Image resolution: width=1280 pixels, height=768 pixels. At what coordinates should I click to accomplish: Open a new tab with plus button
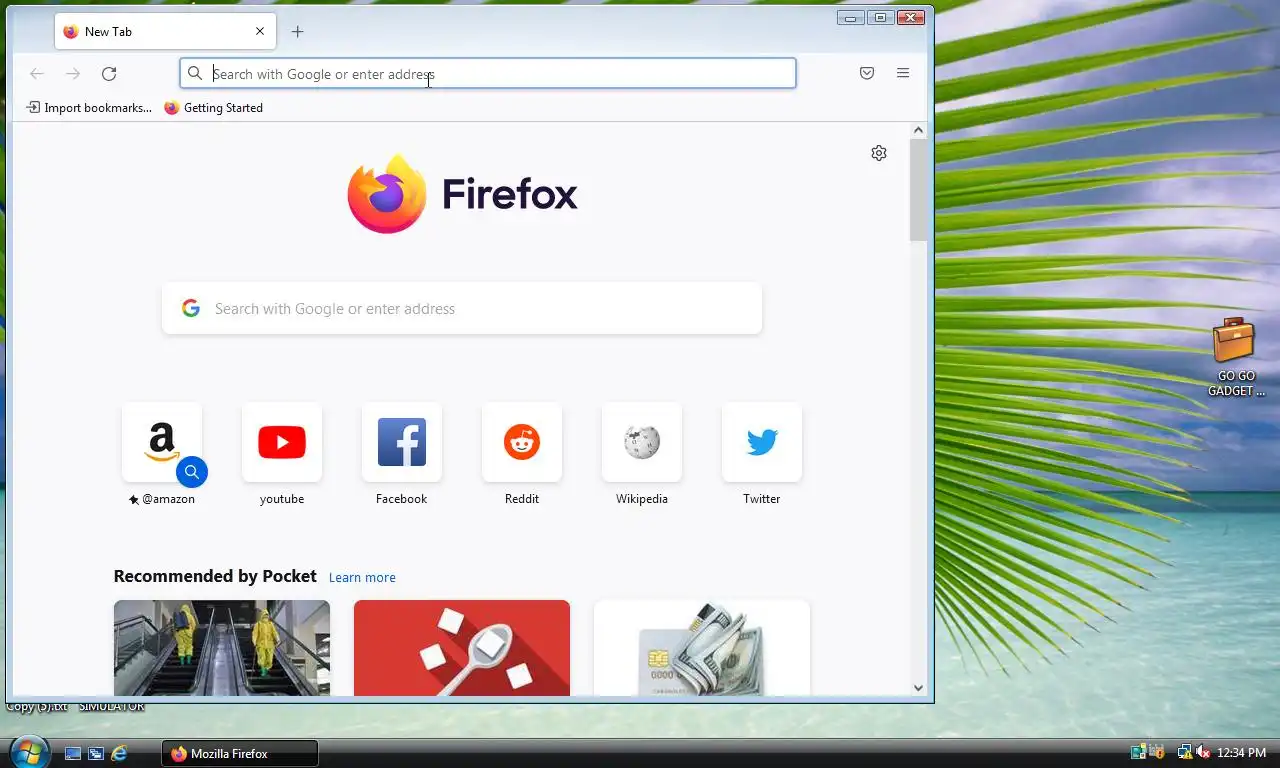pos(297,32)
